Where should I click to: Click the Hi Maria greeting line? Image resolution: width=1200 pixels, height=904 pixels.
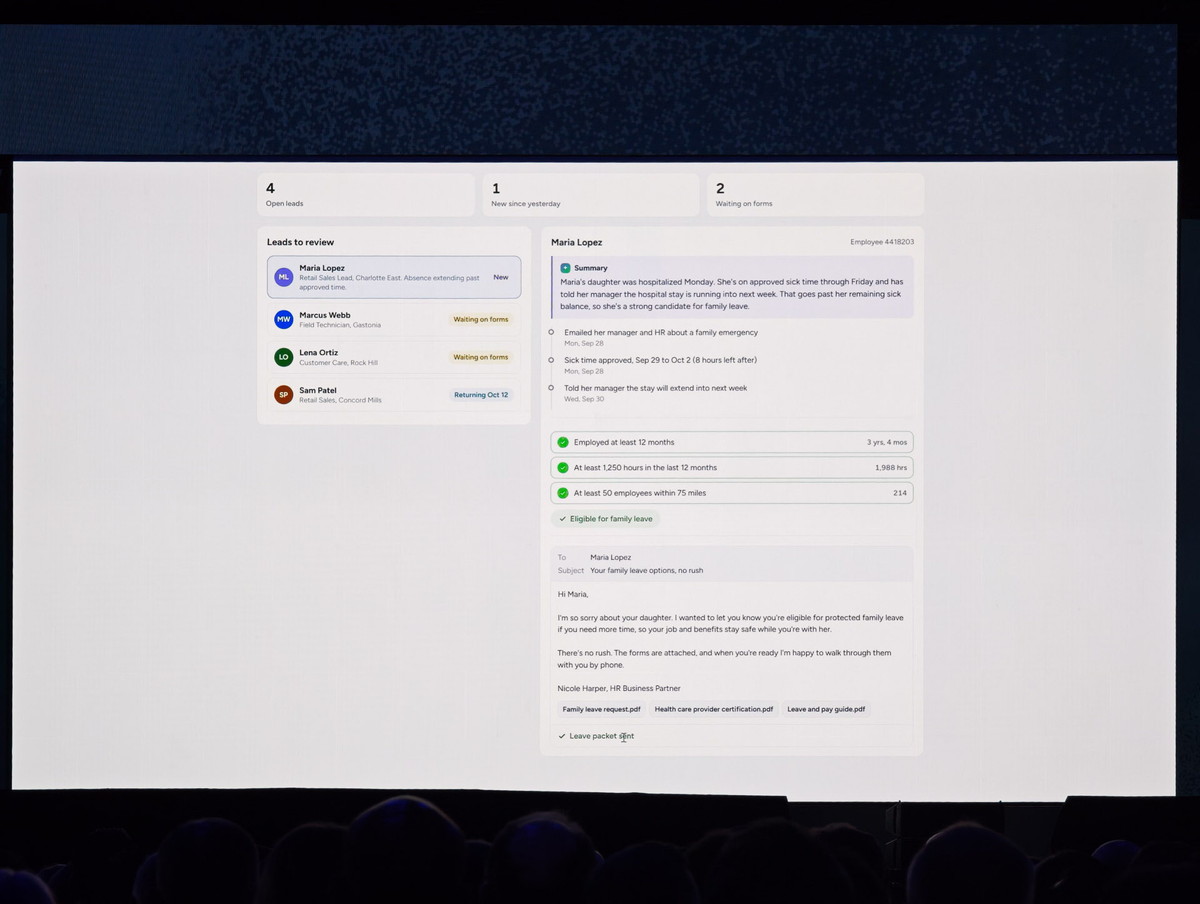pos(573,594)
